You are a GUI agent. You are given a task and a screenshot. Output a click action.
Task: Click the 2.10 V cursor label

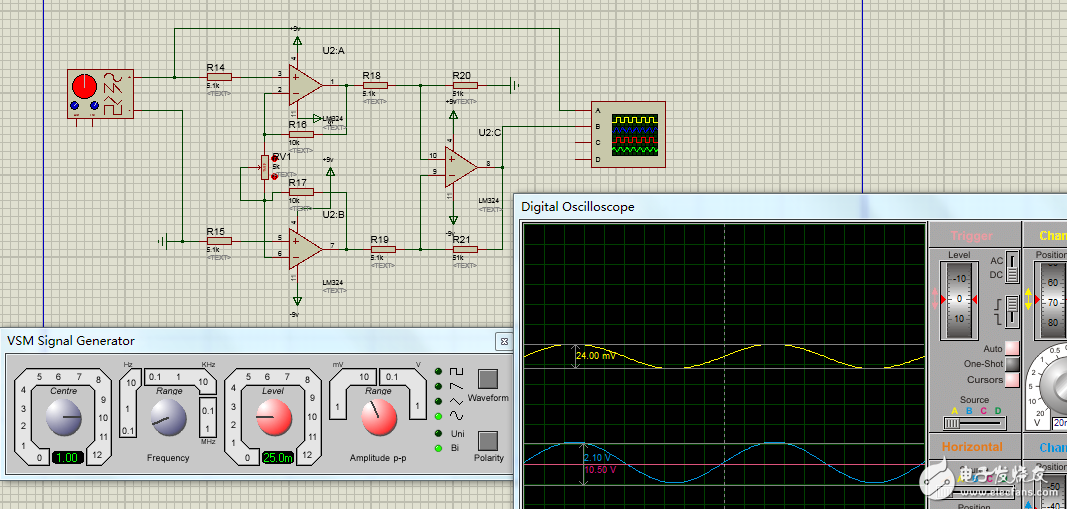[x=599, y=459]
